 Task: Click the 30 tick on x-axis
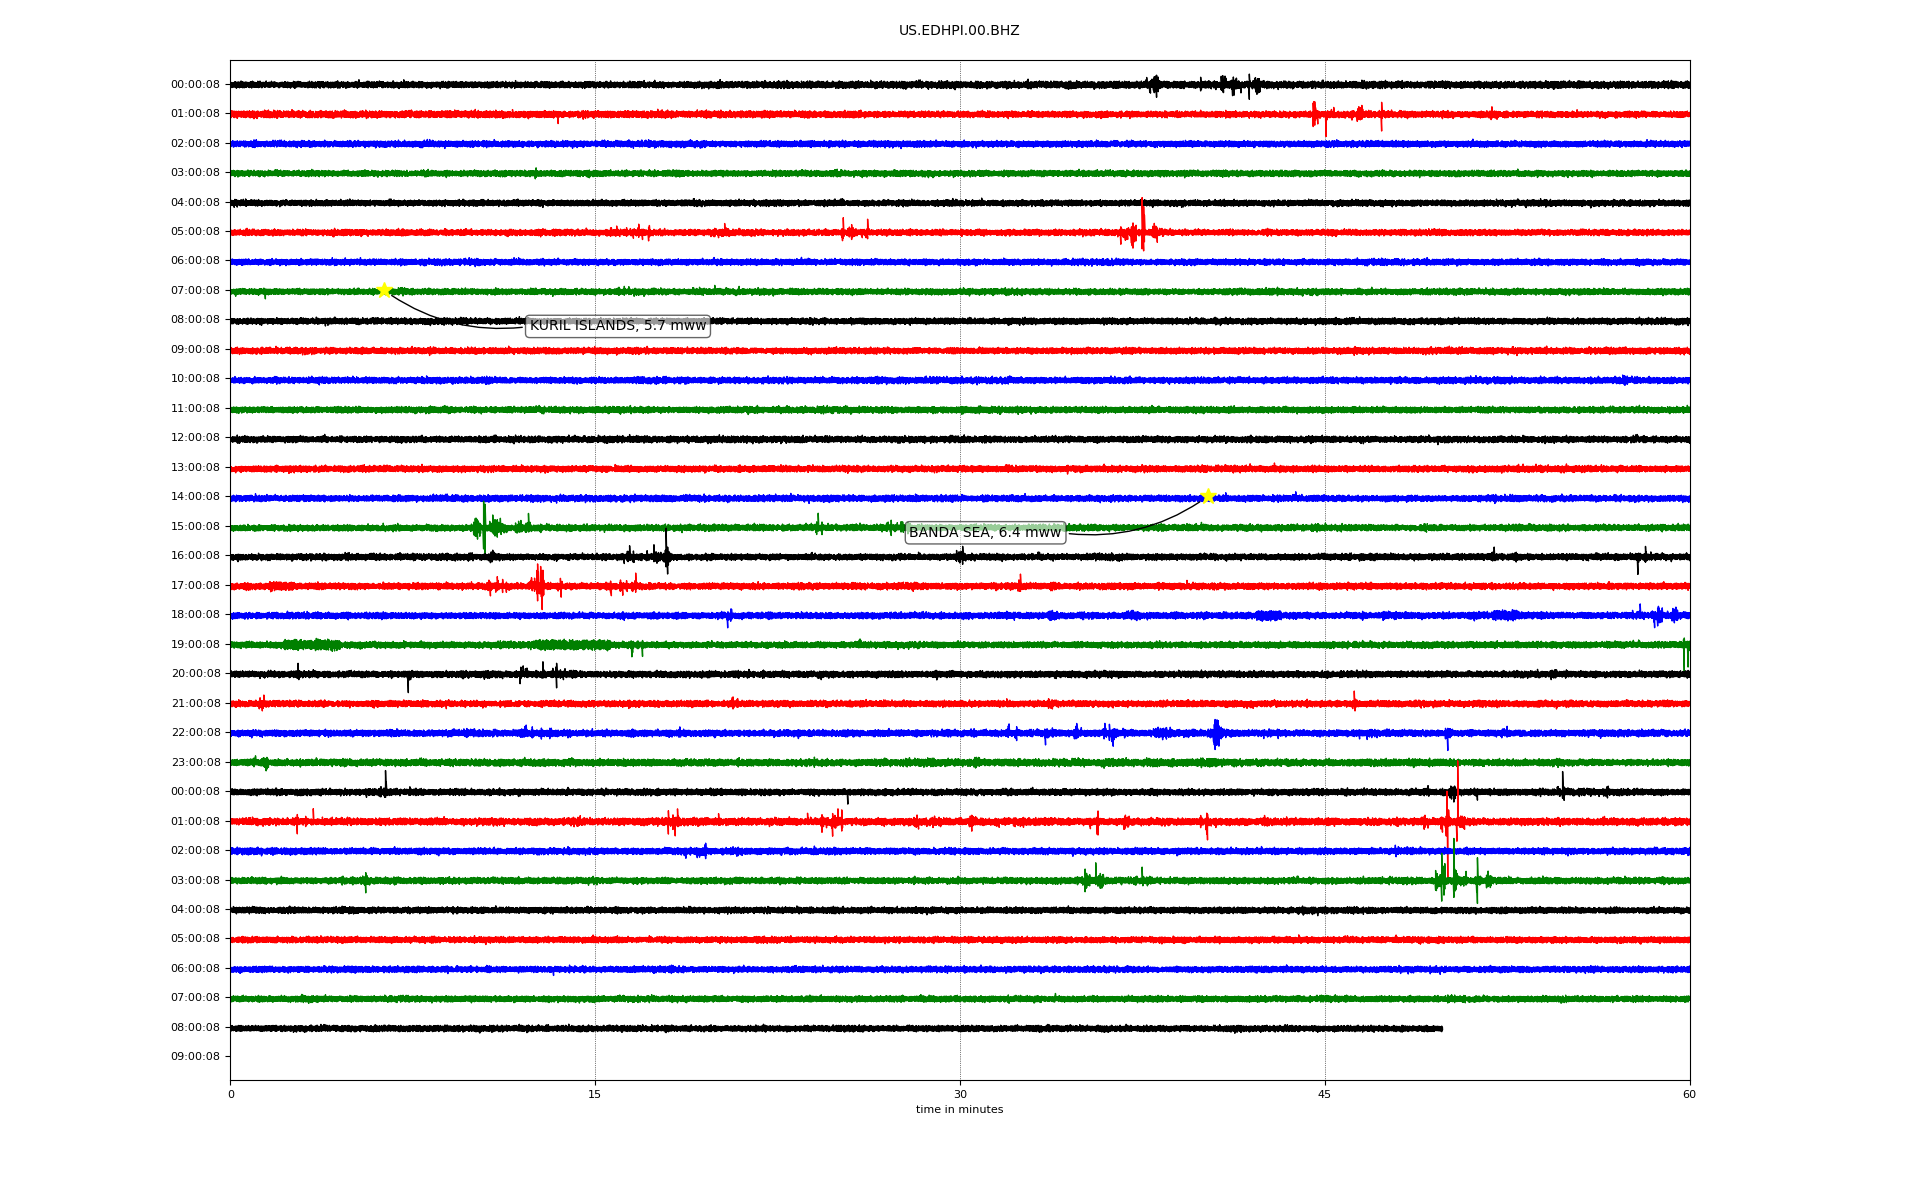point(960,1095)
